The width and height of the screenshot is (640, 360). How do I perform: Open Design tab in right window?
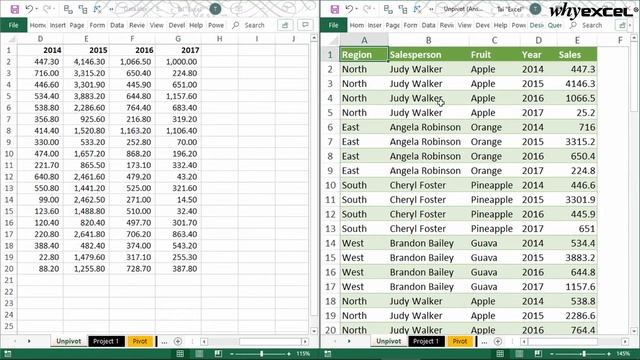536,25
